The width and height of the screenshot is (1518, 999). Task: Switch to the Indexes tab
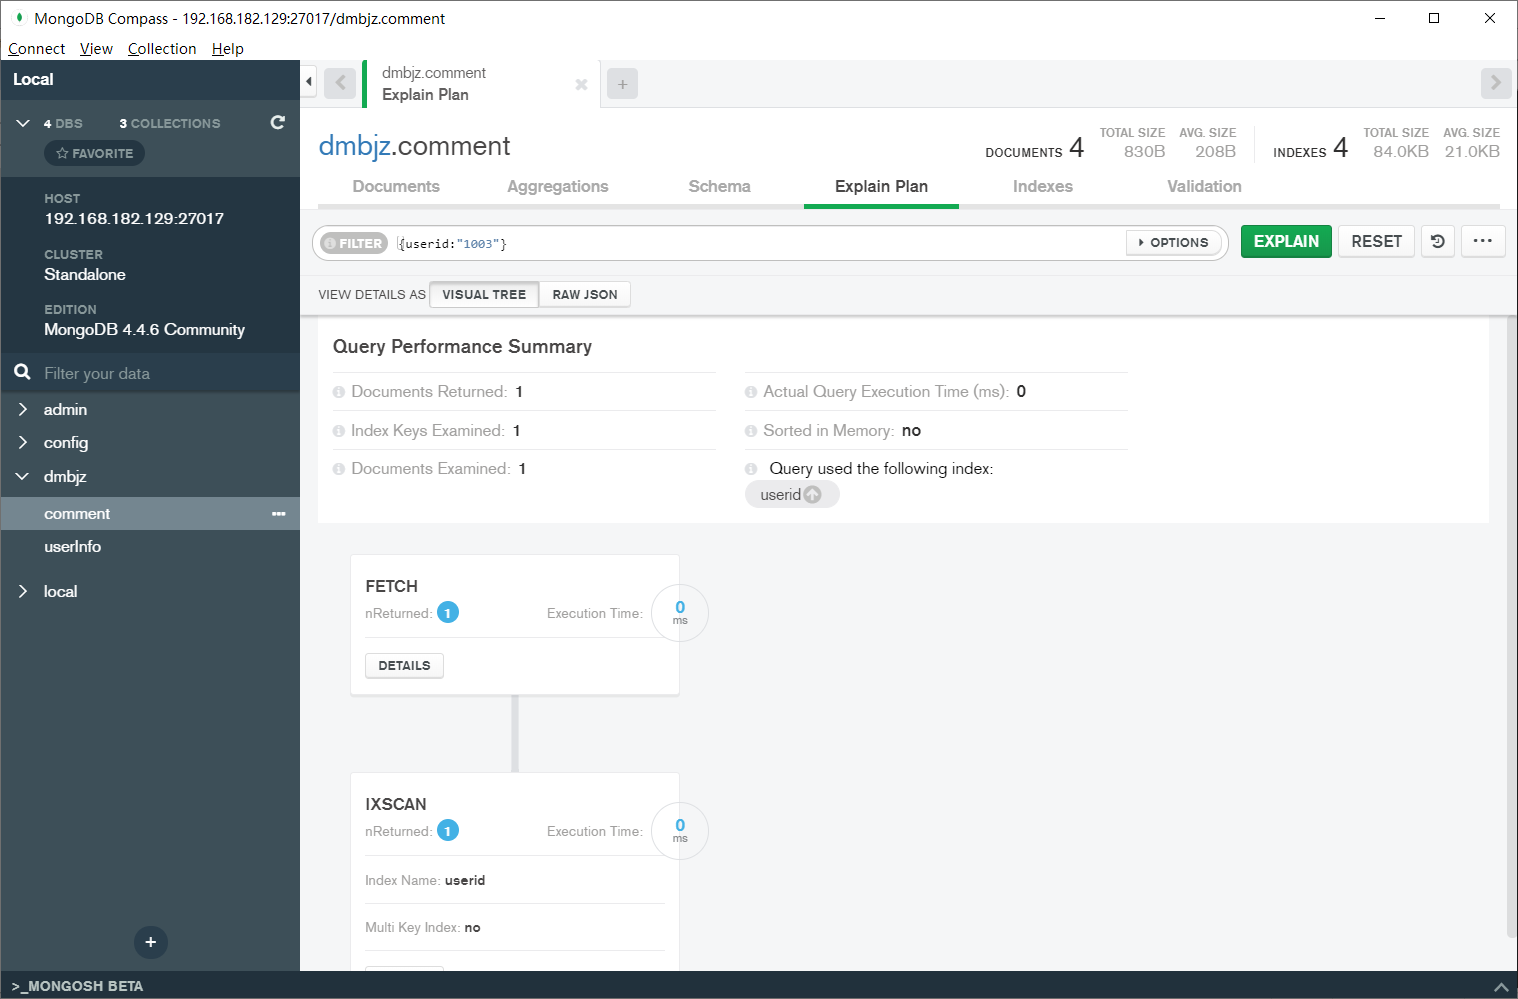click(1043, 186)
